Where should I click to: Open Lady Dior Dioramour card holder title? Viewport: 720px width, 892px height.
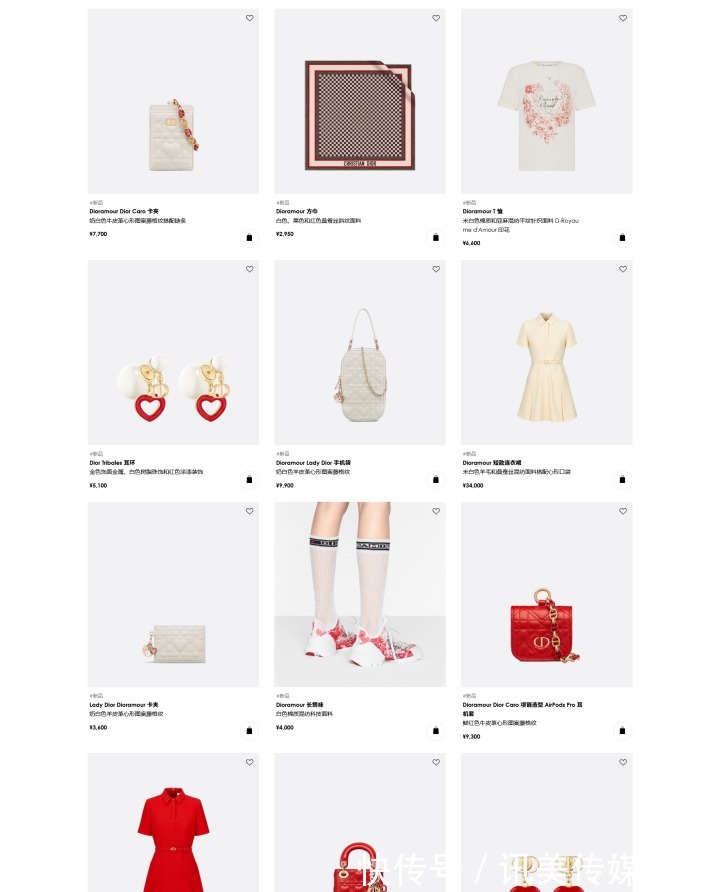click(124, 705)
